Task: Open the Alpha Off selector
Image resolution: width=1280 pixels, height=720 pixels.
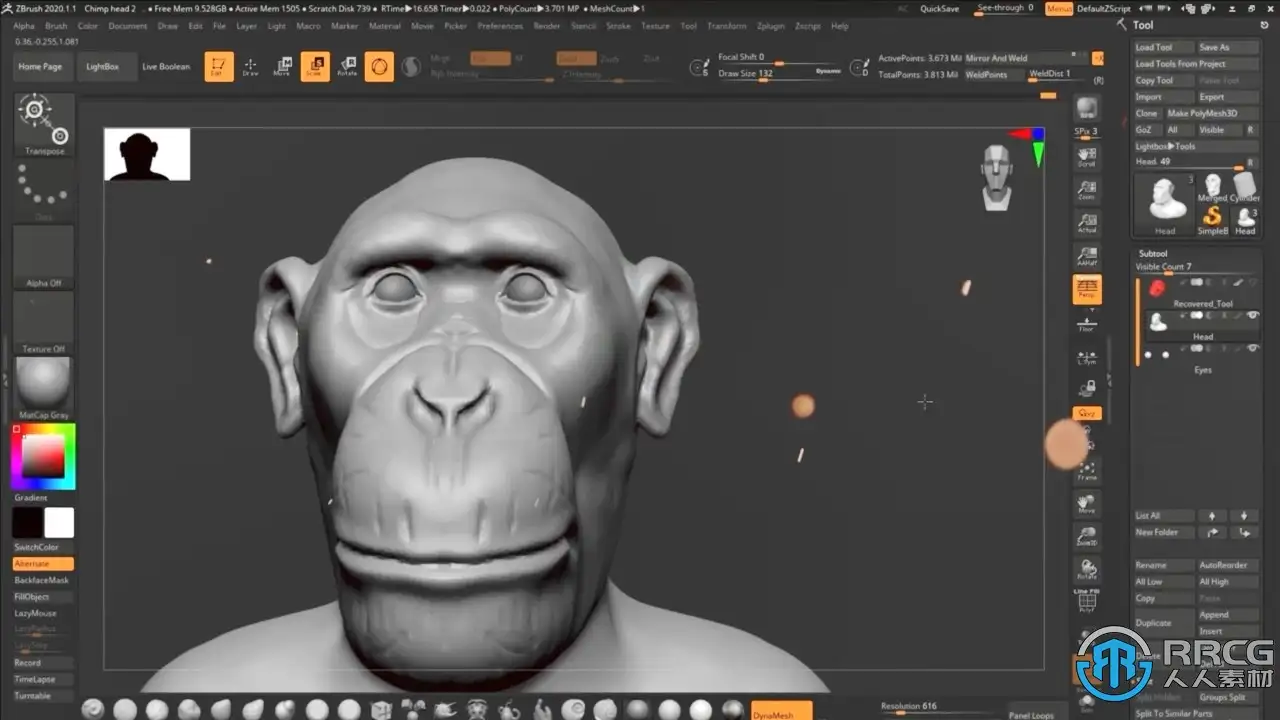Action: (44, 256)
